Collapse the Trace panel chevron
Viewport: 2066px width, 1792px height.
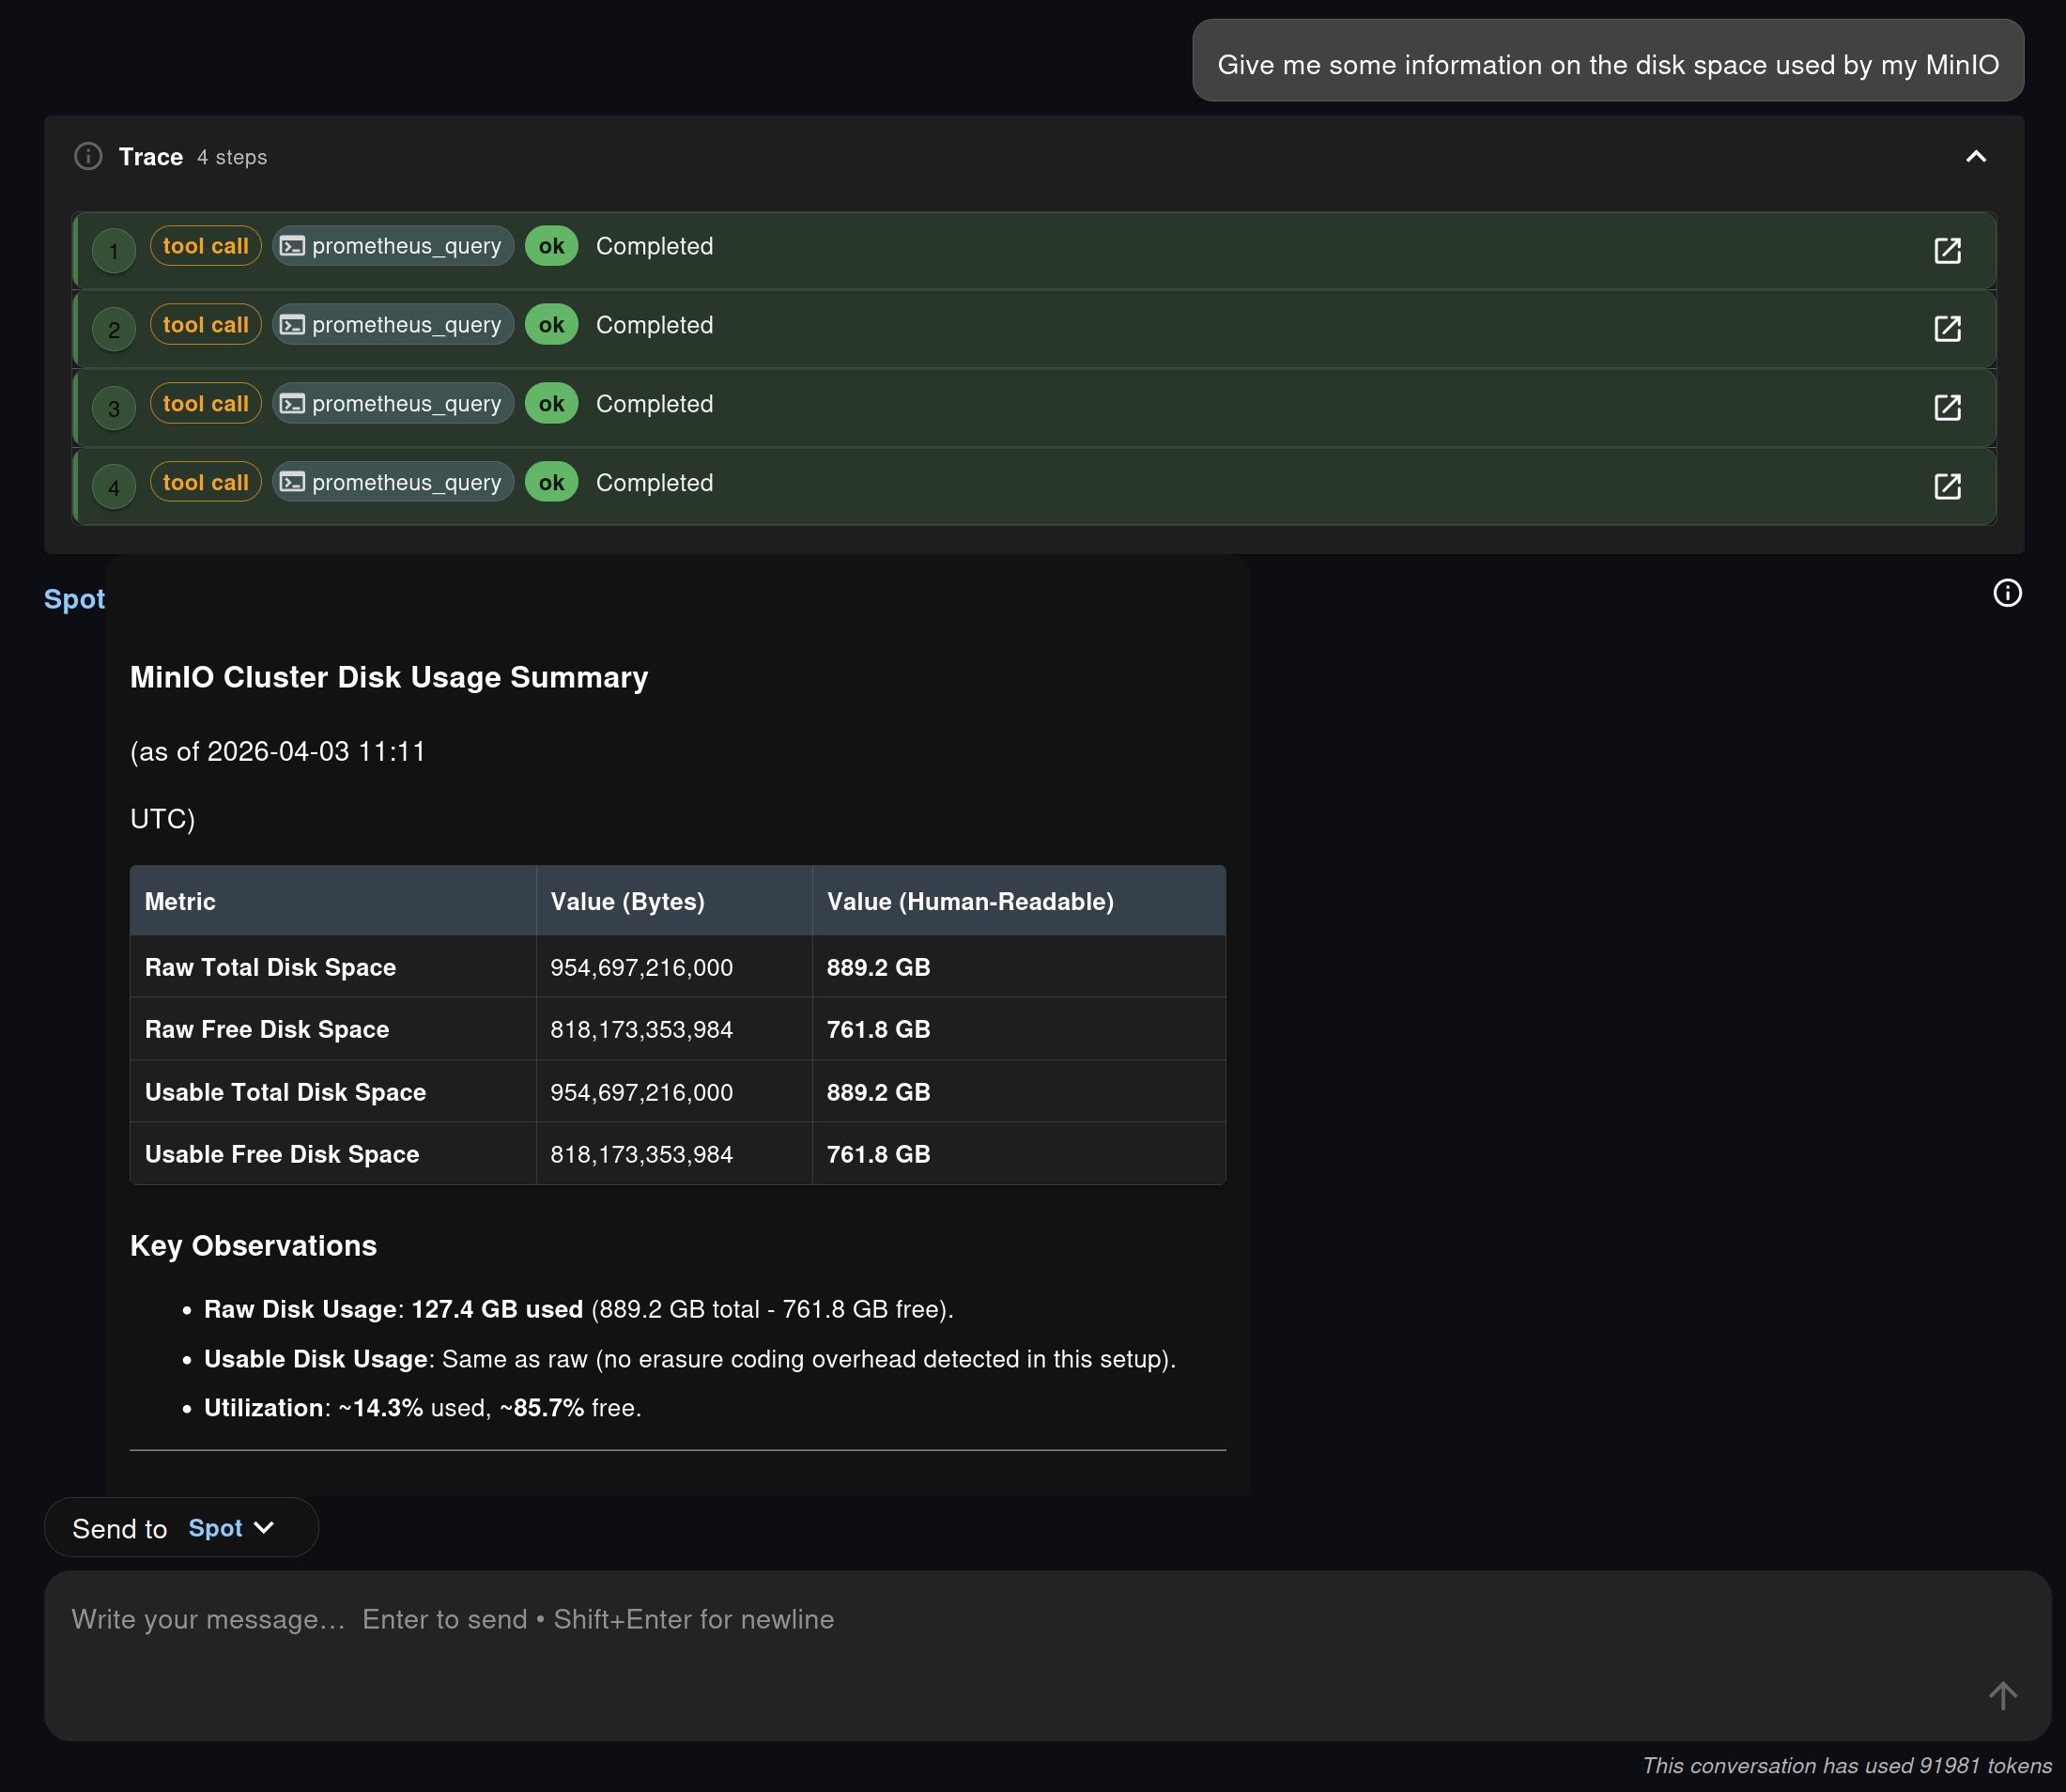point(1976,156)
